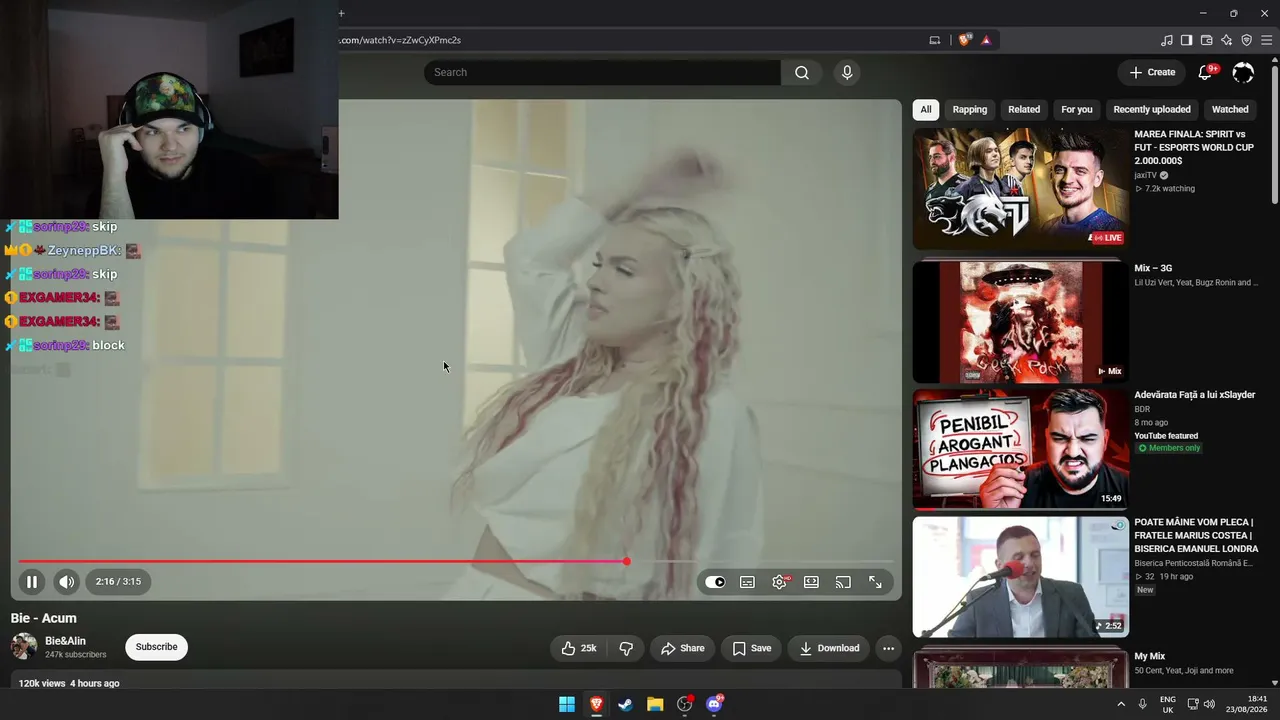This screenshot has width=1280, height=720.
Task: Search with voice microphone
Action: 847,72
